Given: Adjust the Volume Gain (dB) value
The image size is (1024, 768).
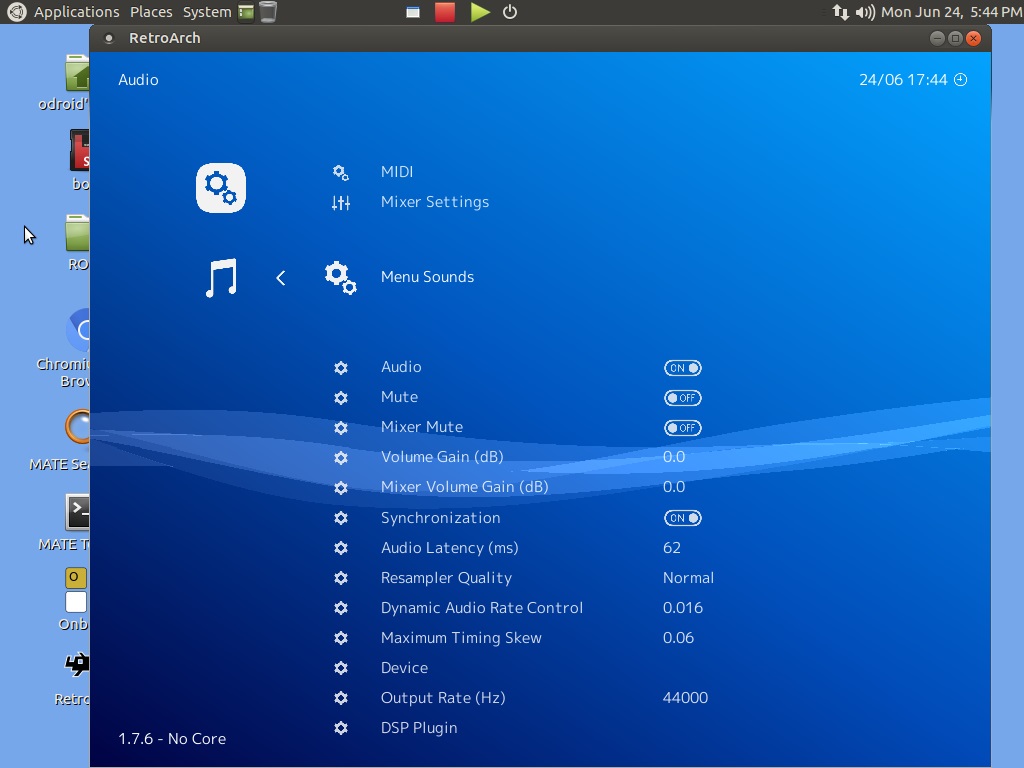Looking at the screenshot, I should click(674, 457).
